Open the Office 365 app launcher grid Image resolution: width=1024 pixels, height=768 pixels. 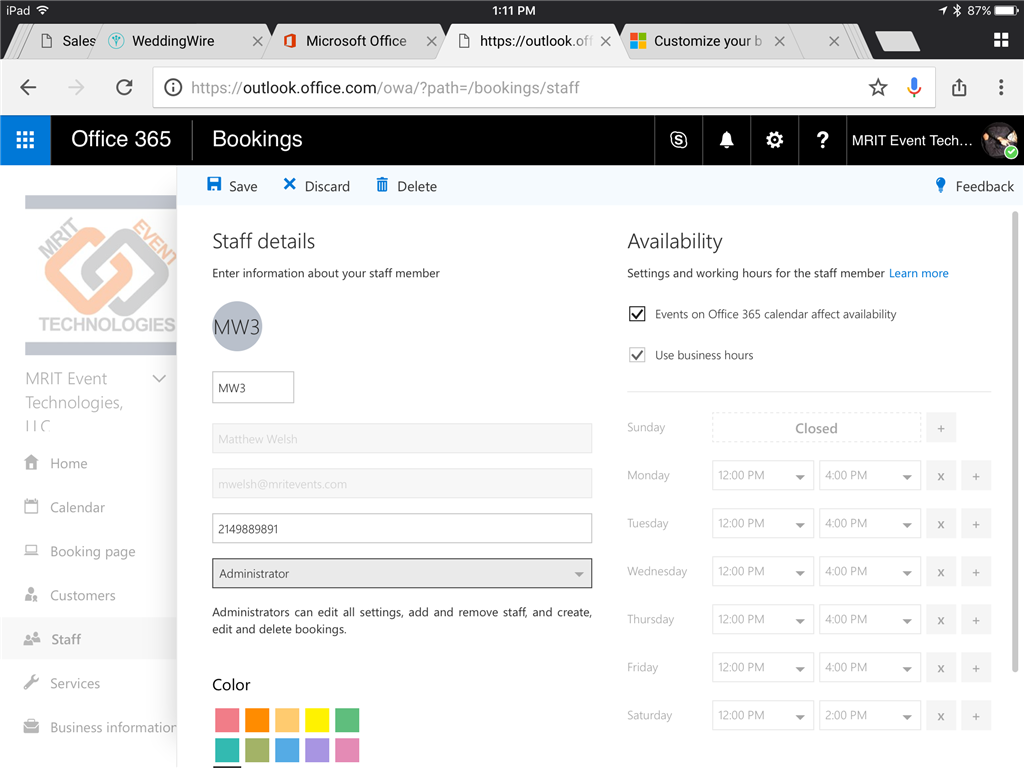[25, 140]
